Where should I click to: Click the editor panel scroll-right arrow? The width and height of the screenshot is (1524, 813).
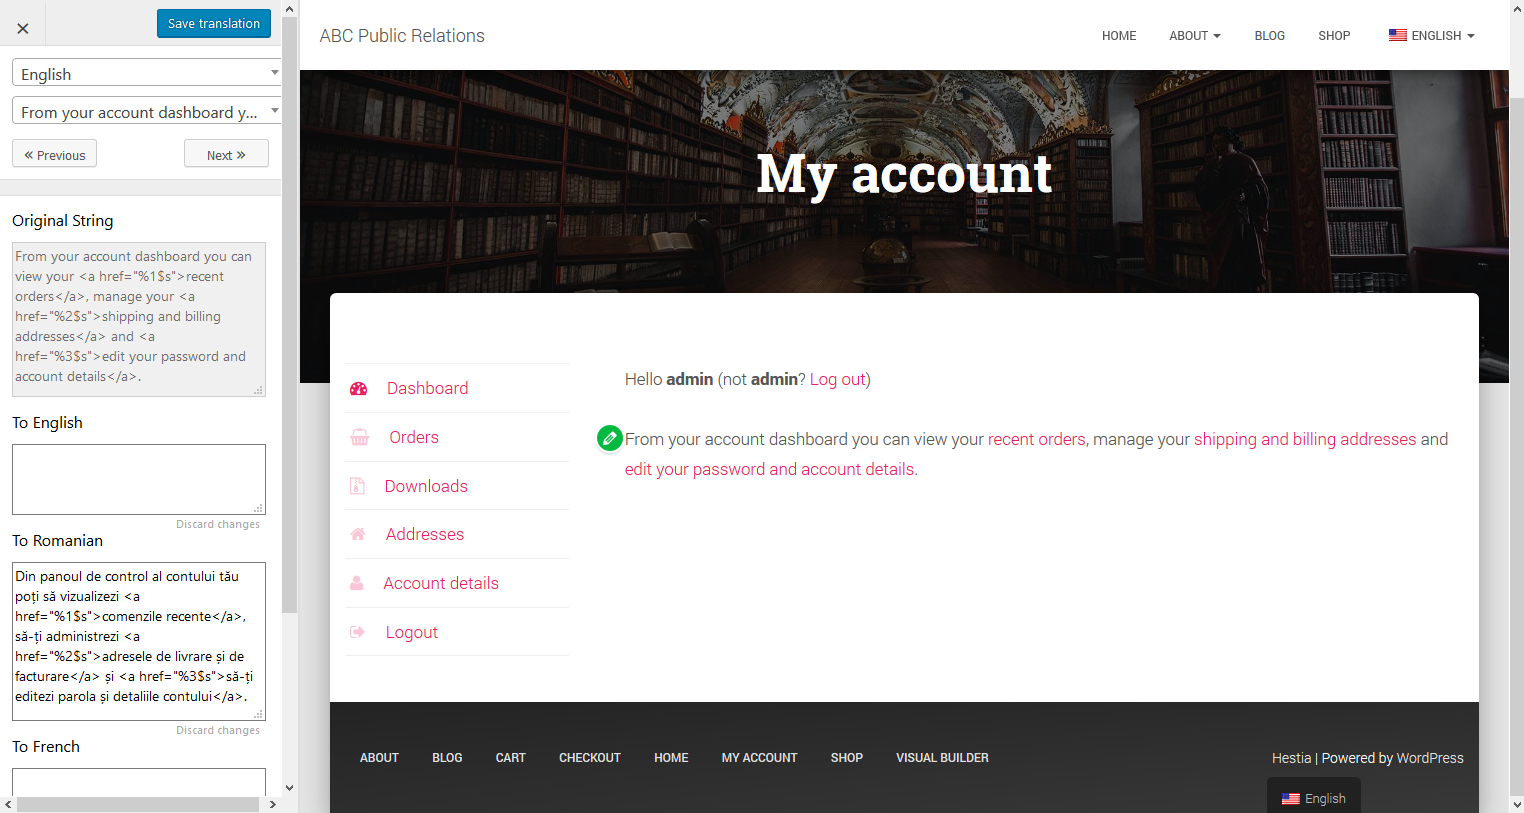tap(273, 805)
